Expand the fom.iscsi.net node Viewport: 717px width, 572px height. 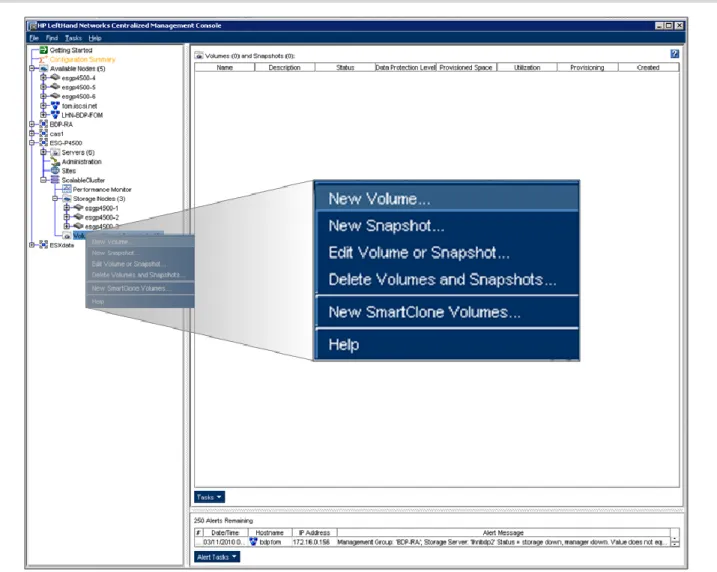pyautogui.click(x=43, y=106)
